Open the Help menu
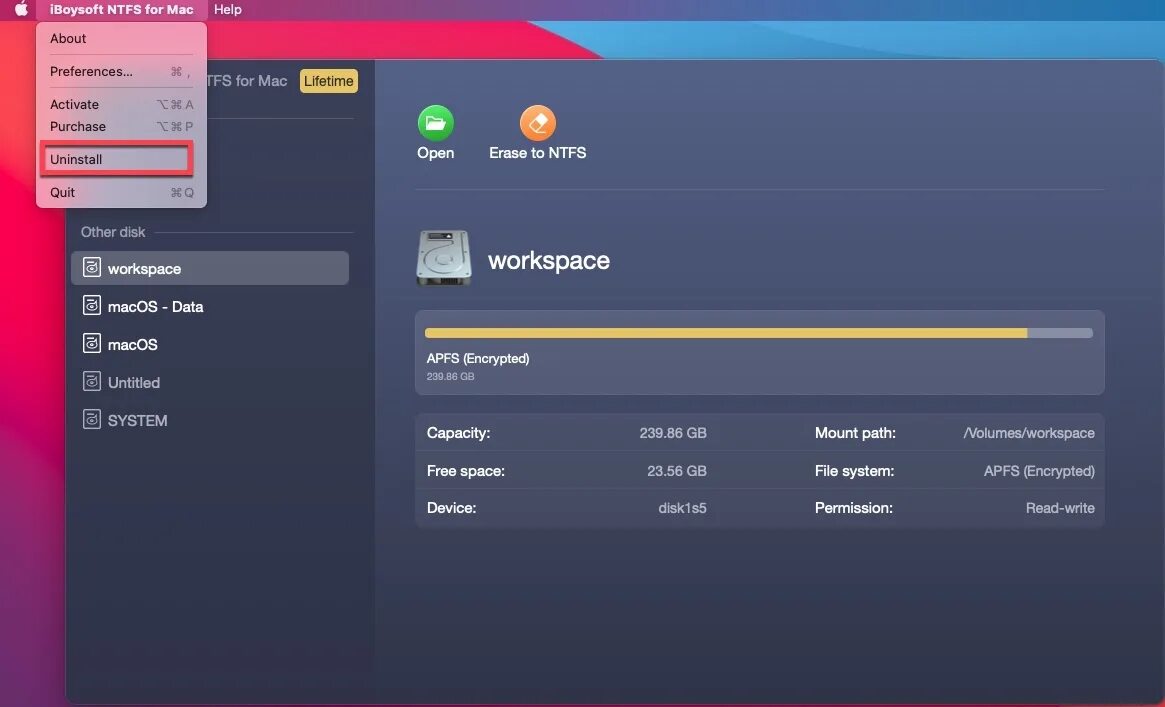The image size is (1165, 707). click(x=227, y=10)
